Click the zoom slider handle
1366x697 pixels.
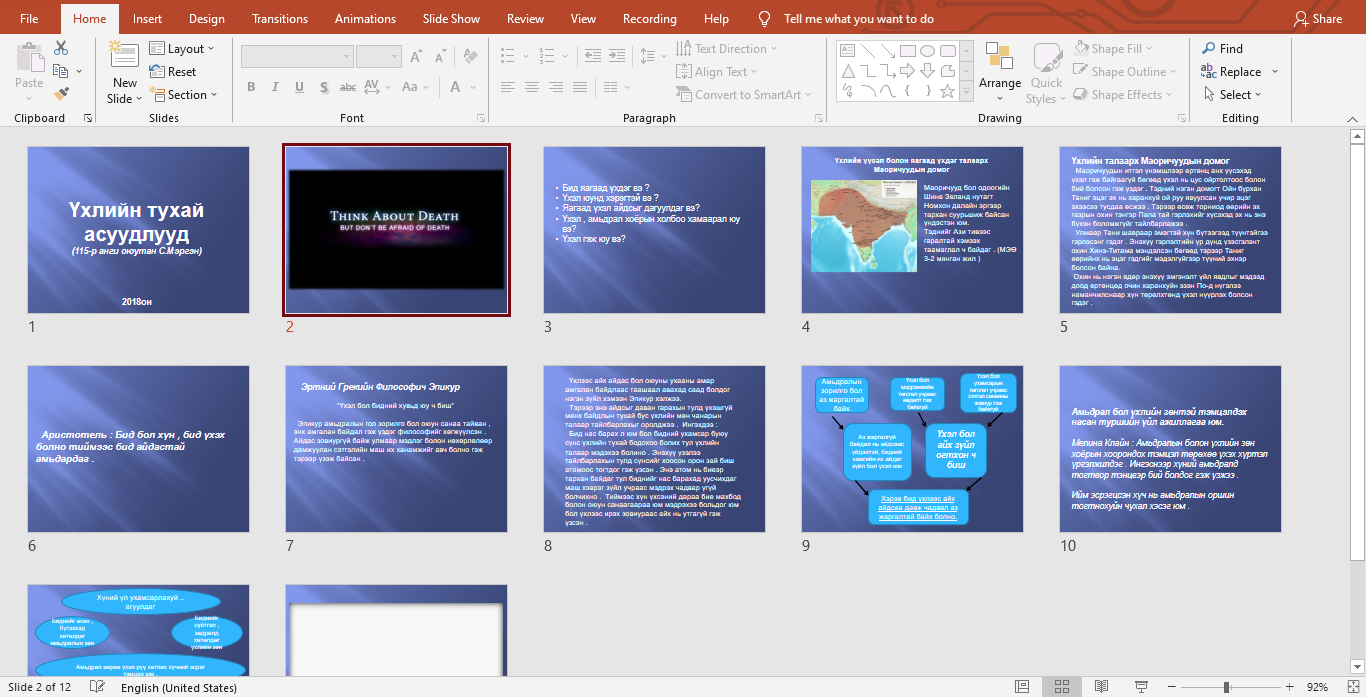(x=1226, y=687)
